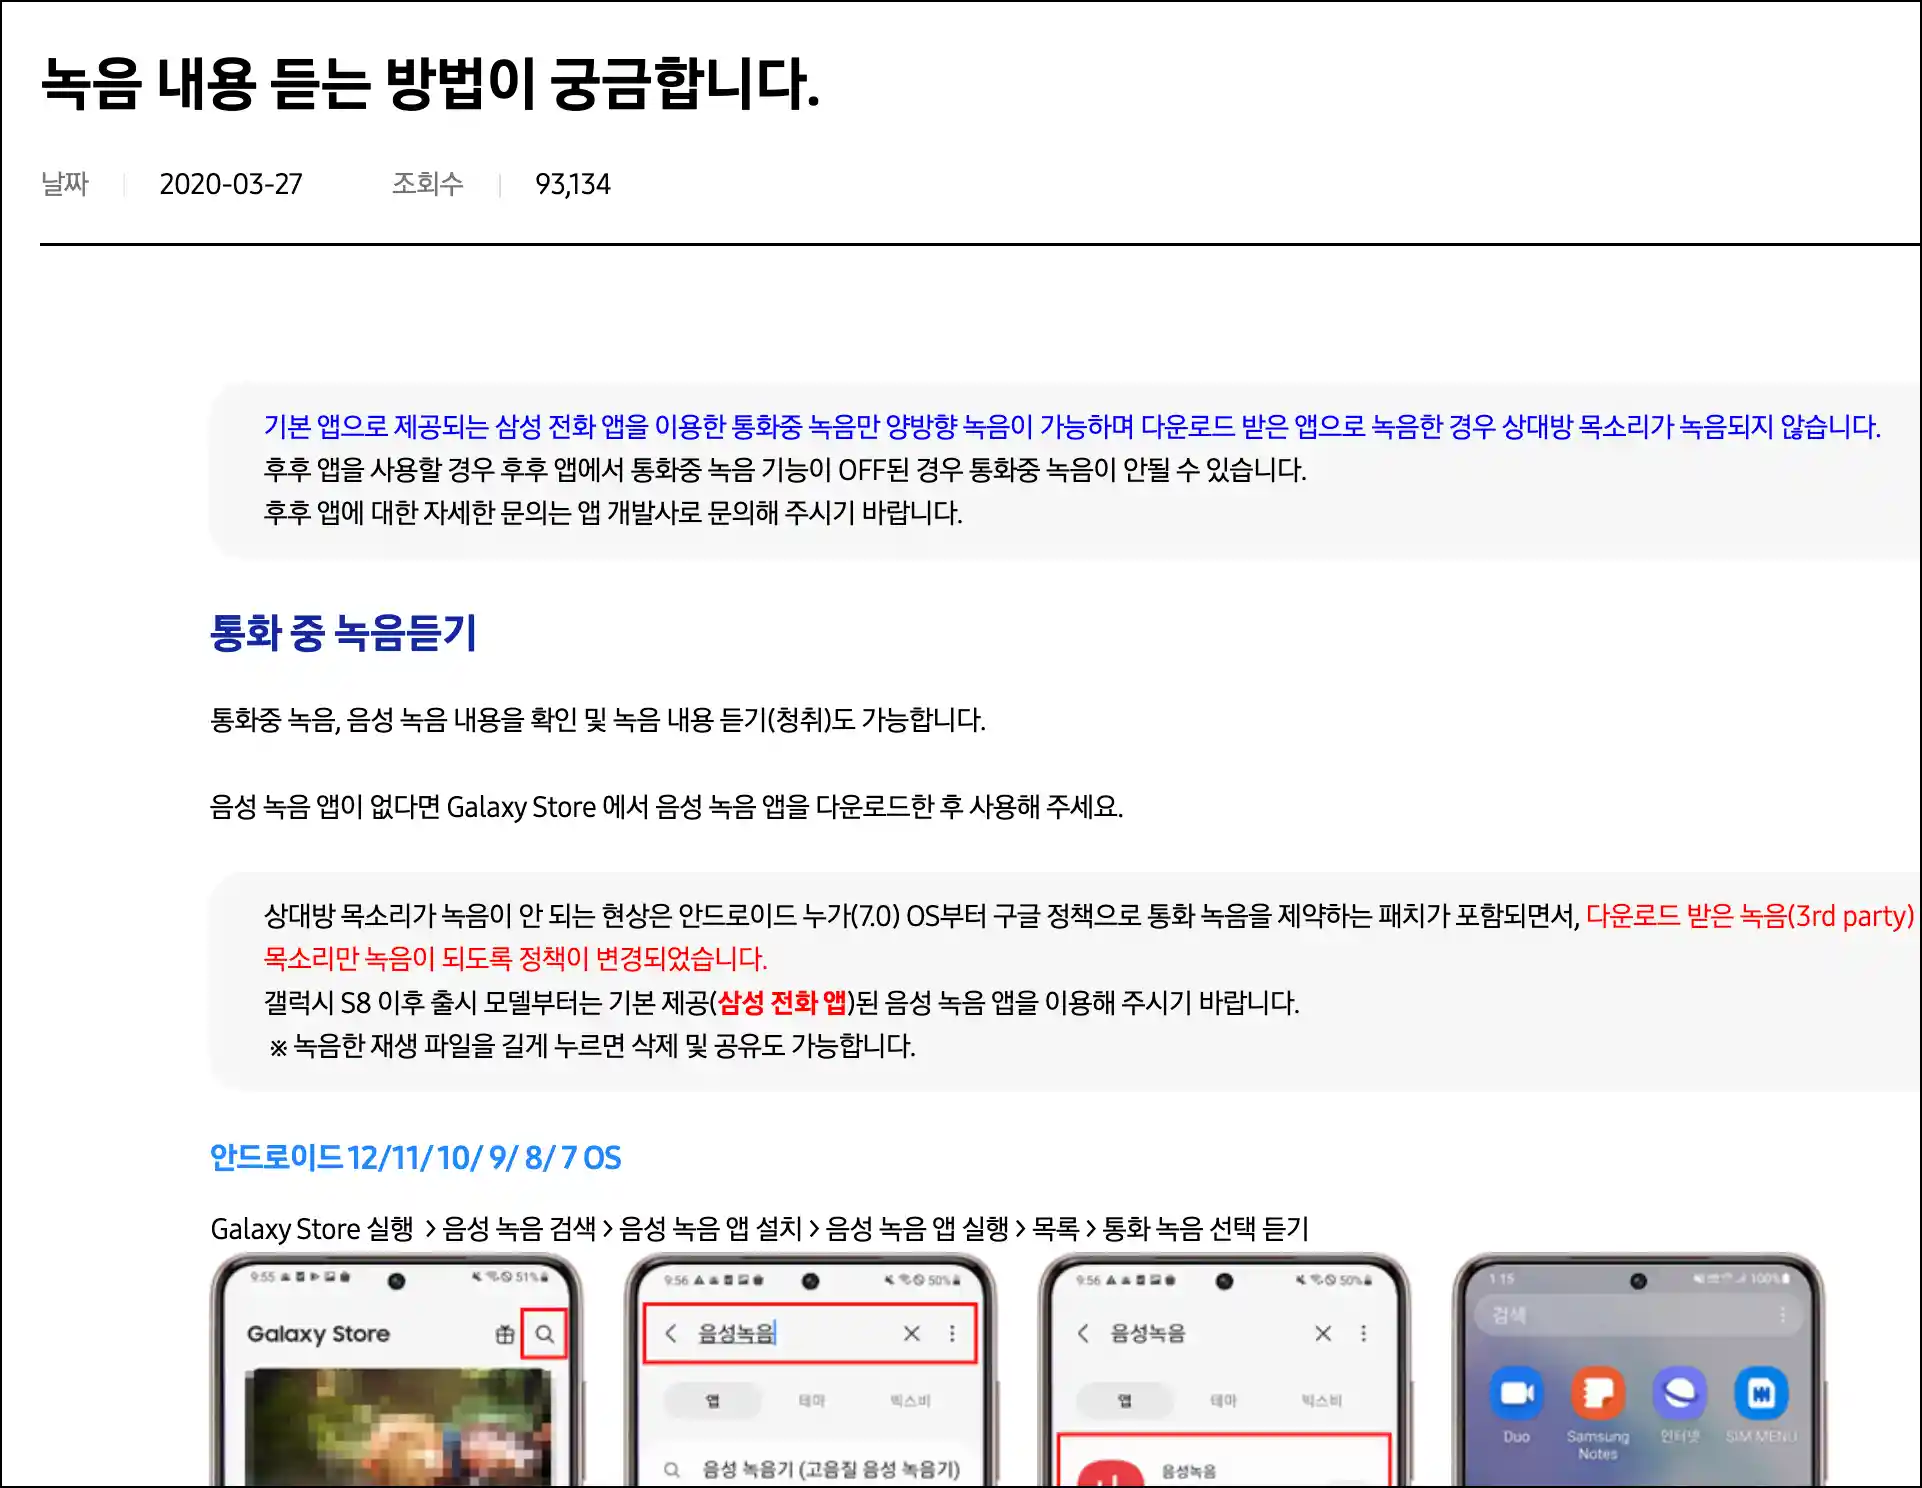Click the 음성녹음 app name in third phone results
Image resolution: width=1922 pixels, height=1488 pixels.
click(x=1189, y=1471)
